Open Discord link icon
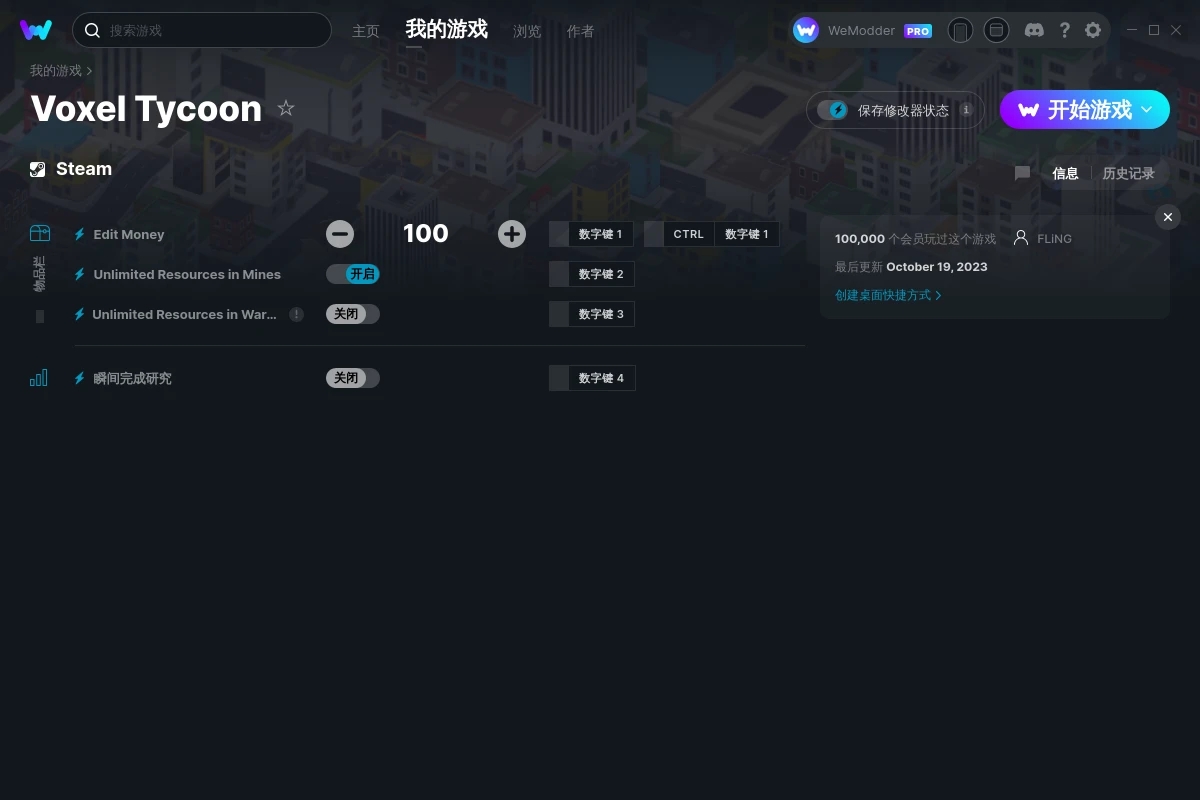Screen dimensions: 1200x800 click(x=1035, y=30)
